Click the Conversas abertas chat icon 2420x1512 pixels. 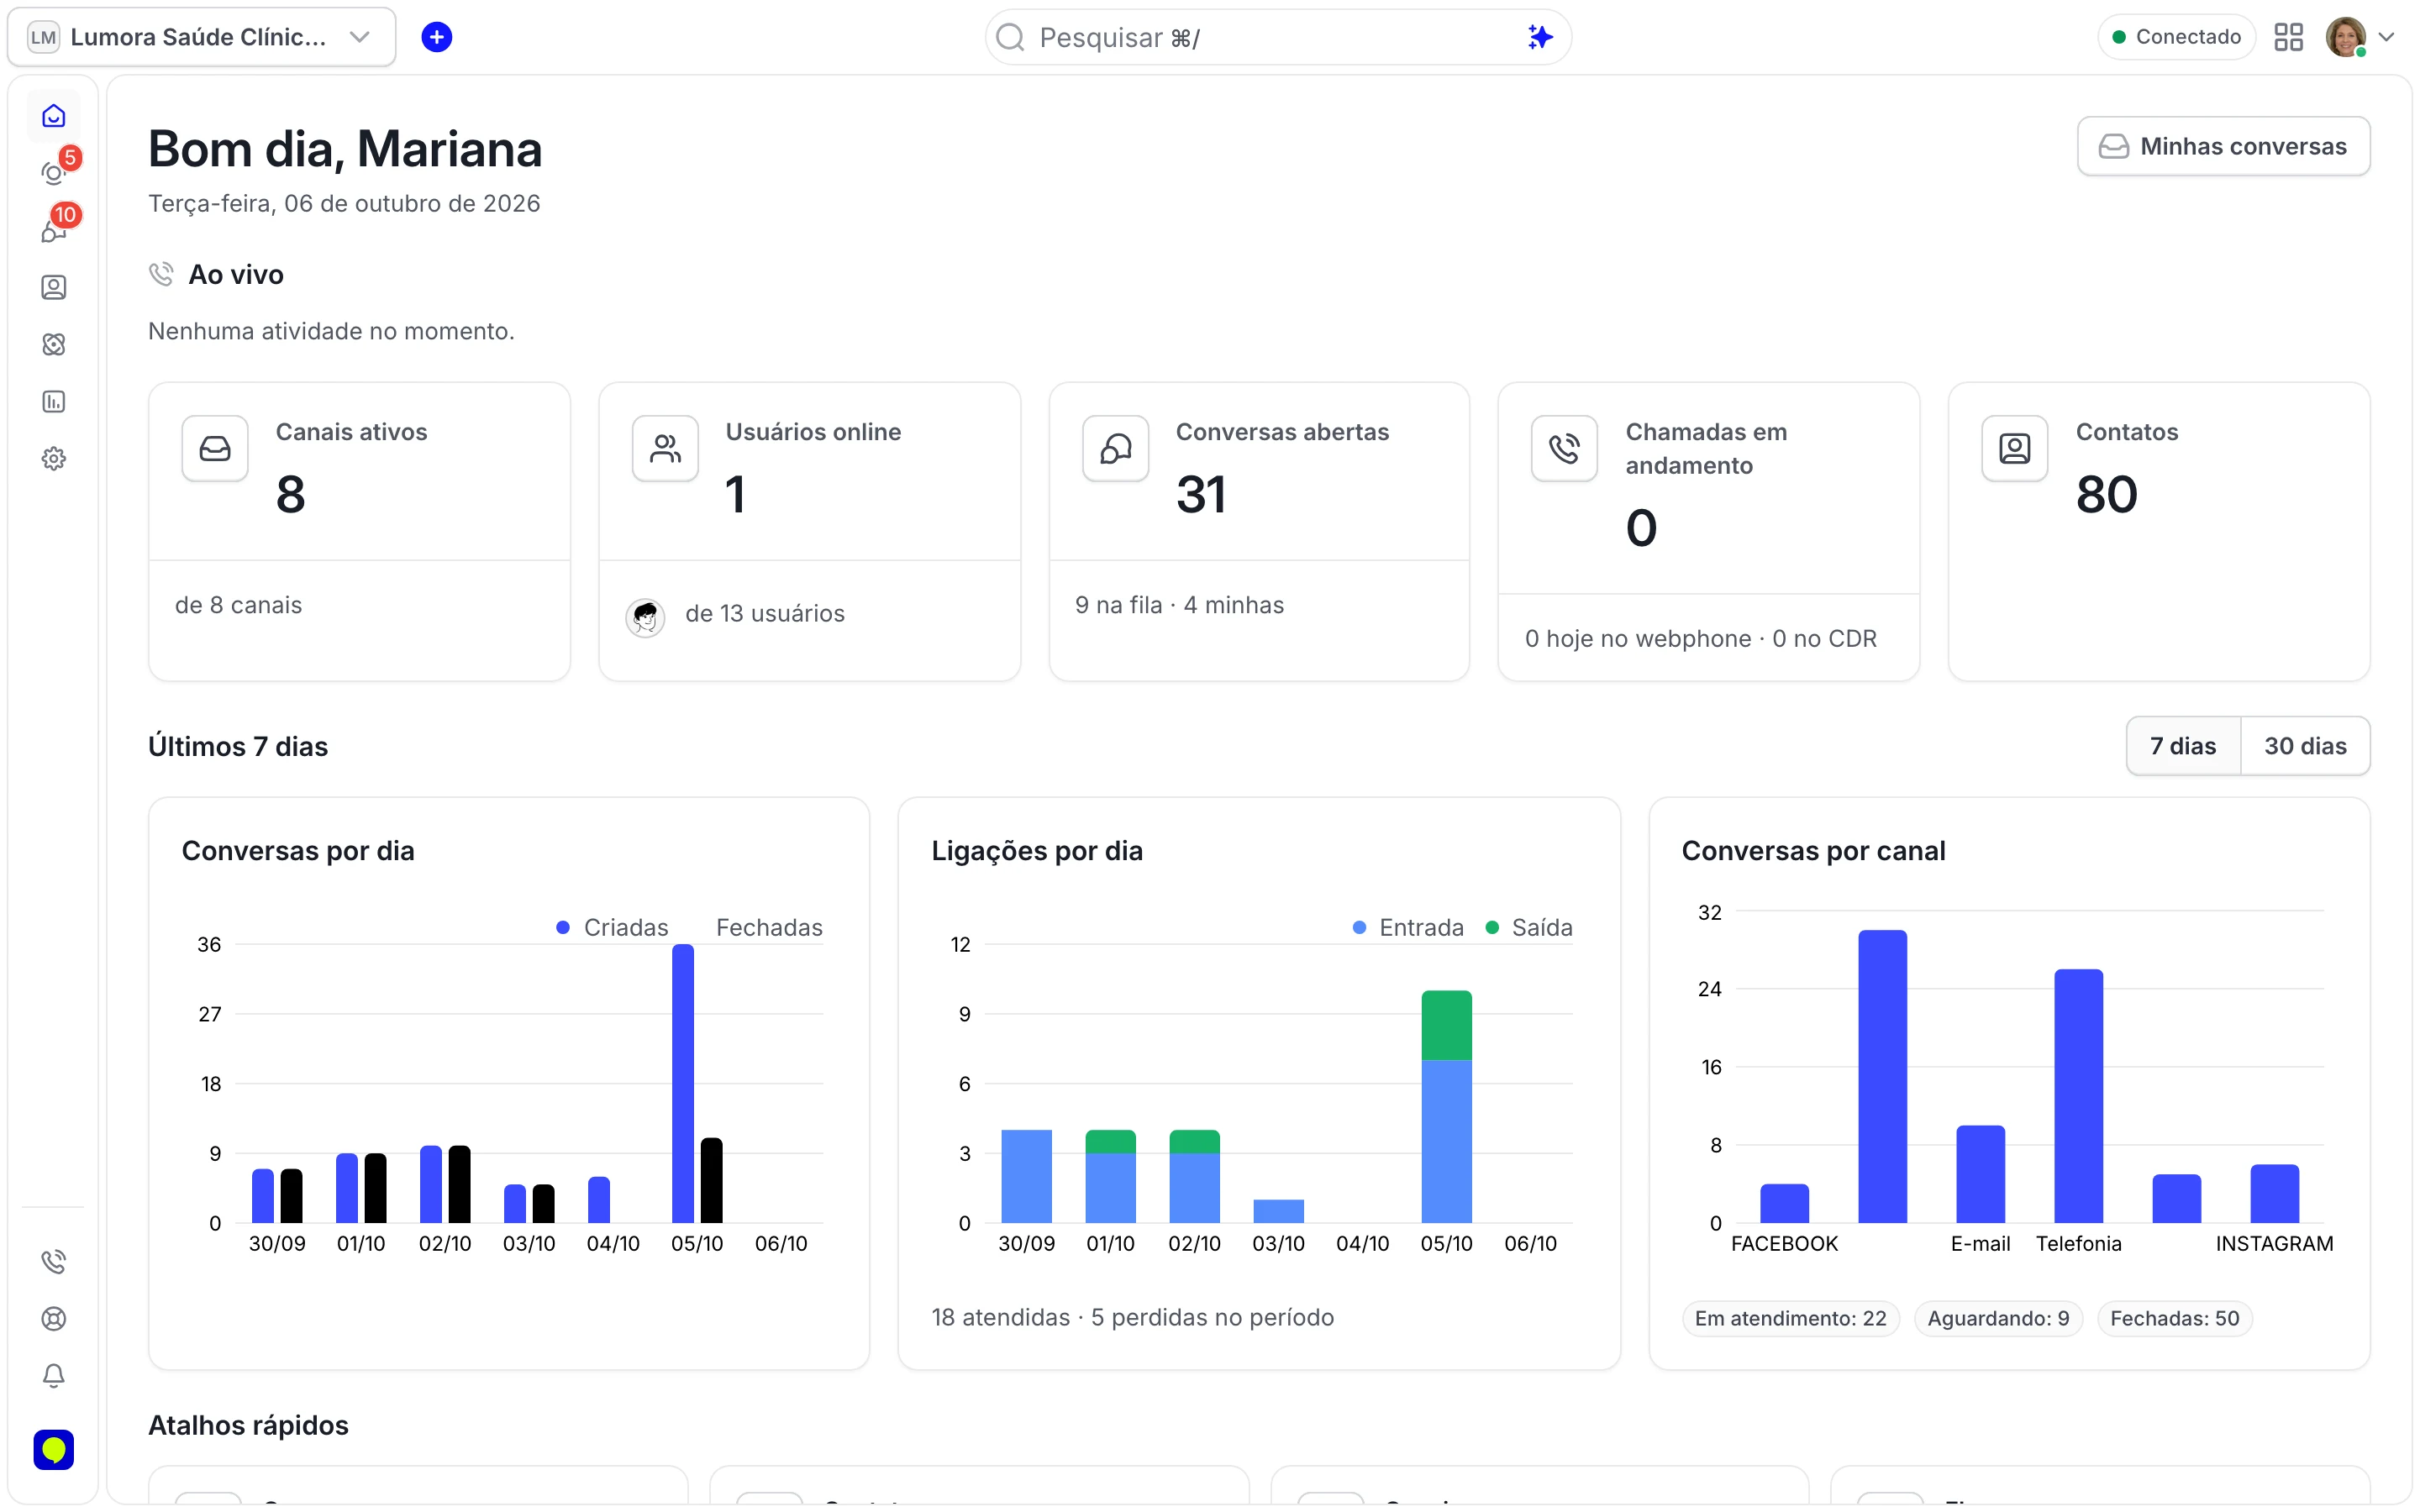[x=1115, y=449]
